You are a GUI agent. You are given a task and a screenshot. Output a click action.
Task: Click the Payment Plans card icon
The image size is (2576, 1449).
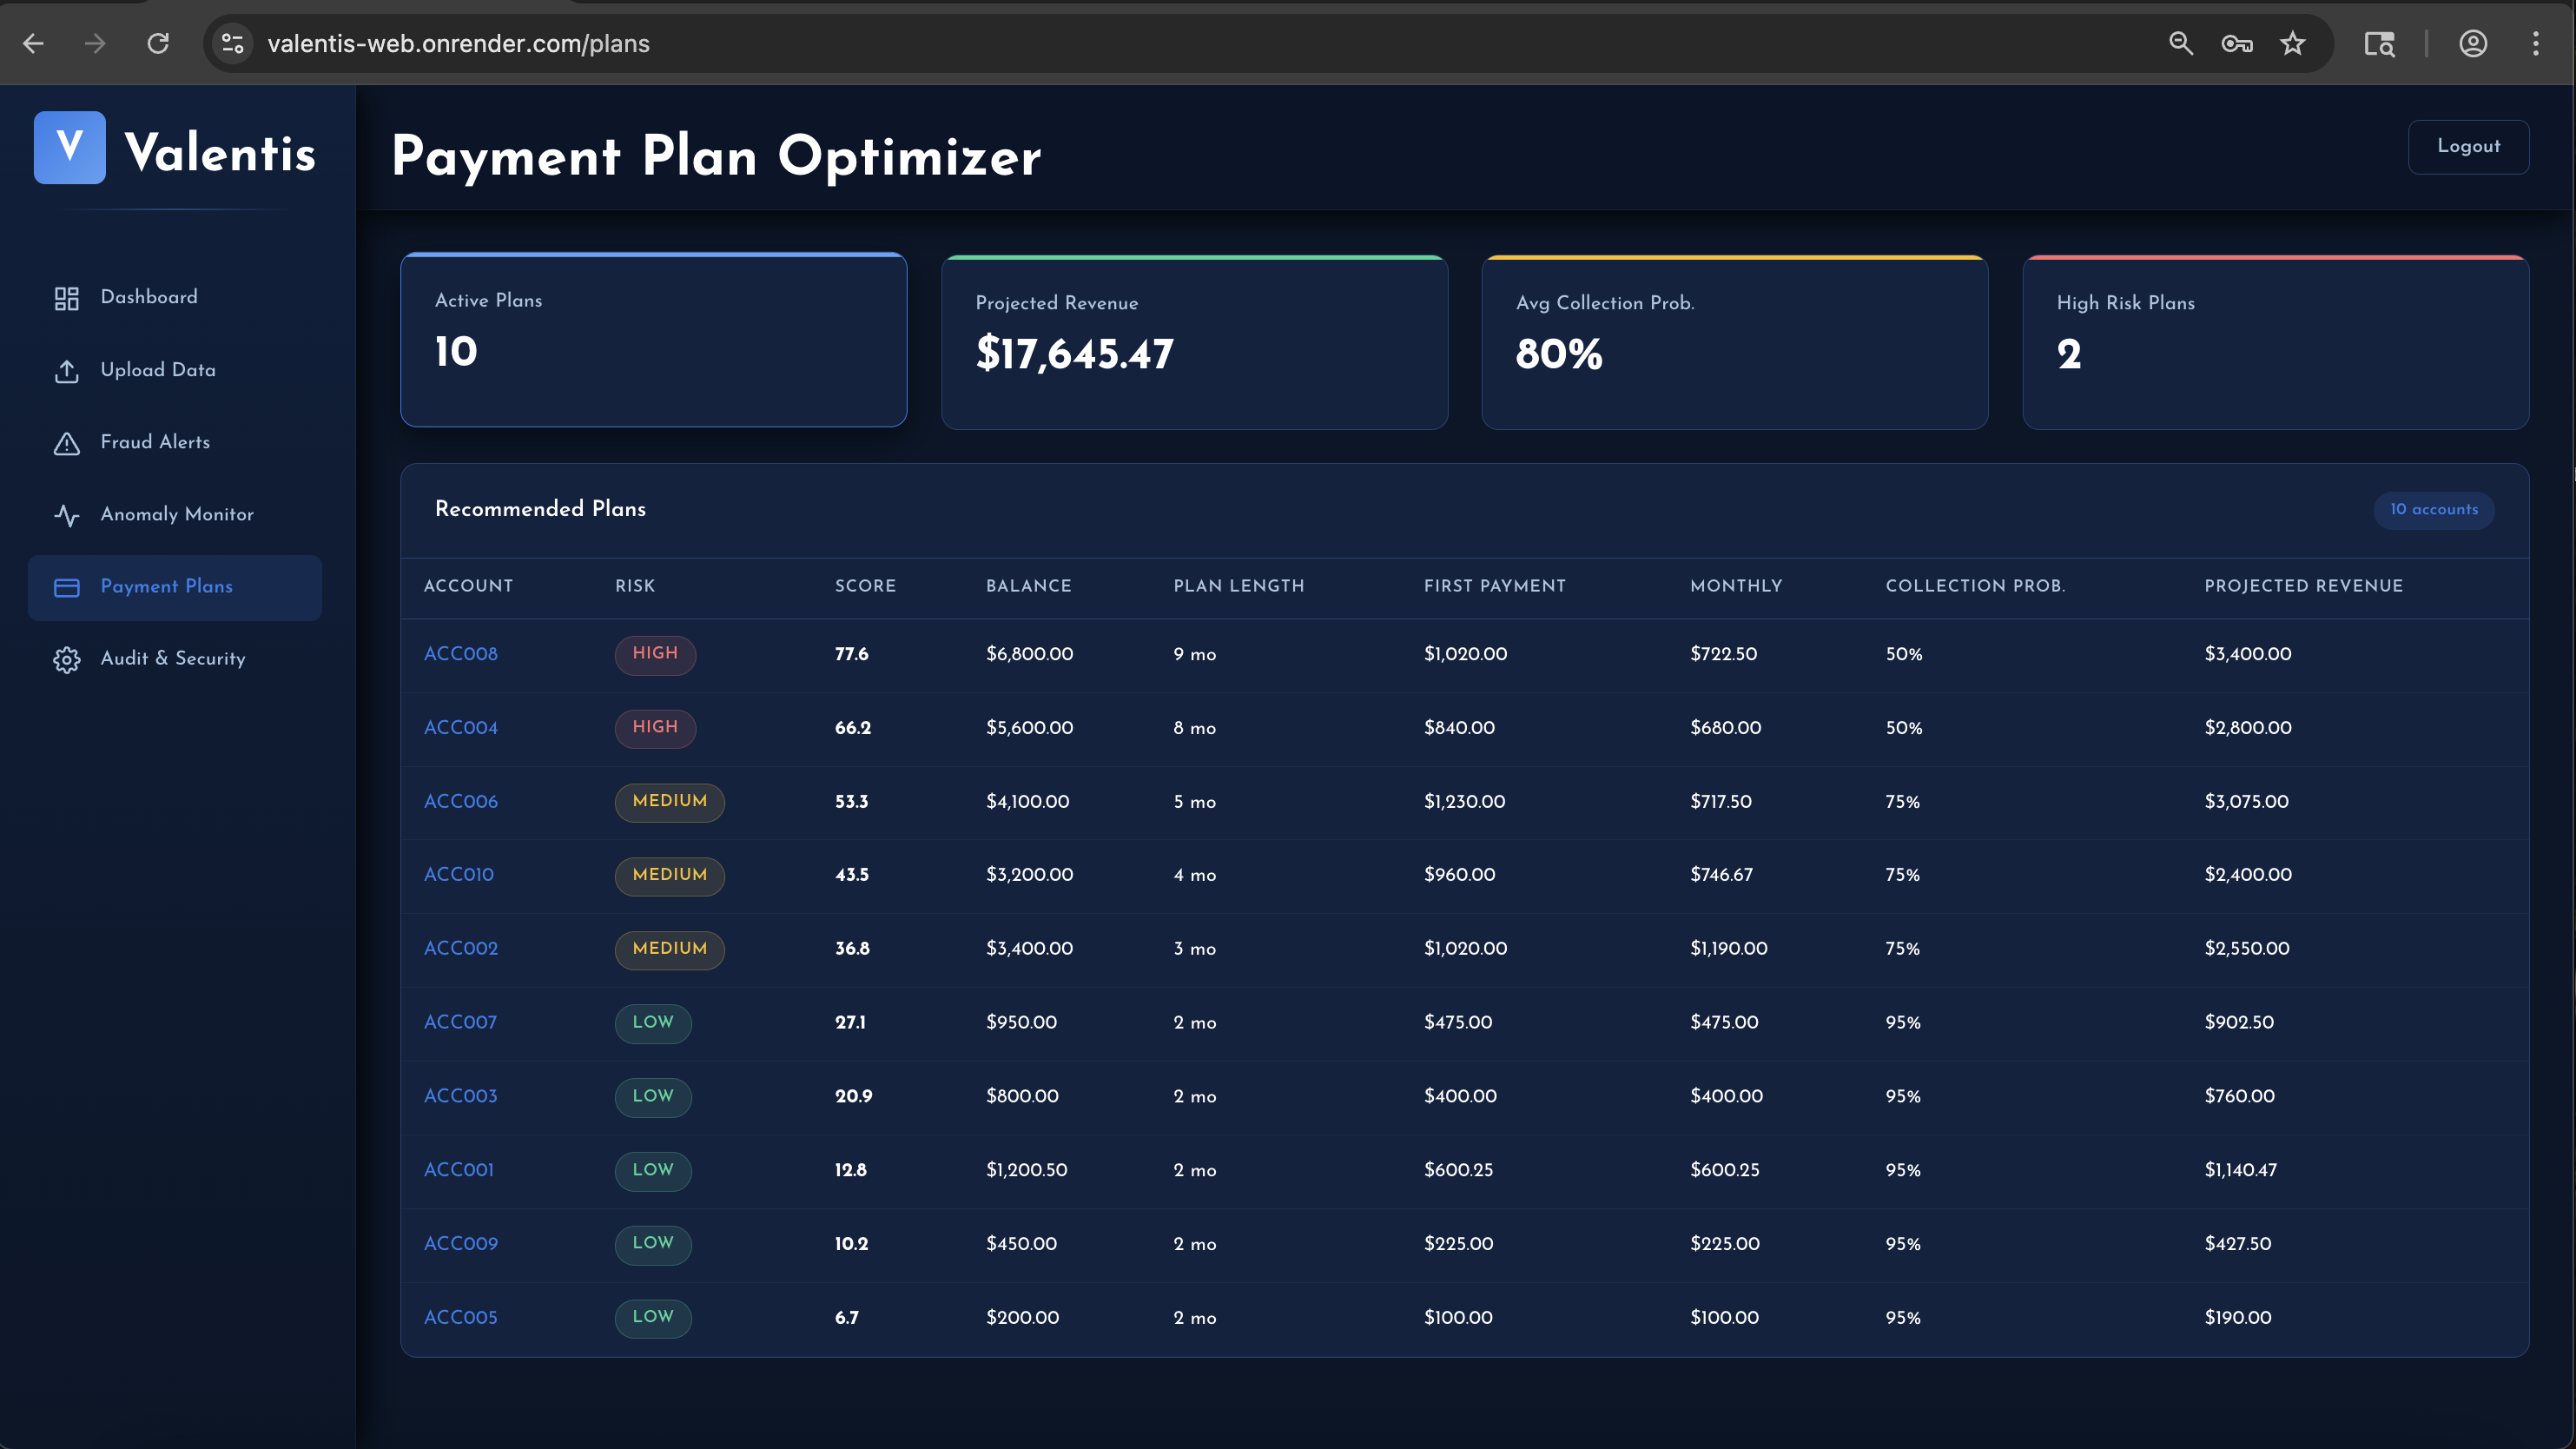coord(66,587)
